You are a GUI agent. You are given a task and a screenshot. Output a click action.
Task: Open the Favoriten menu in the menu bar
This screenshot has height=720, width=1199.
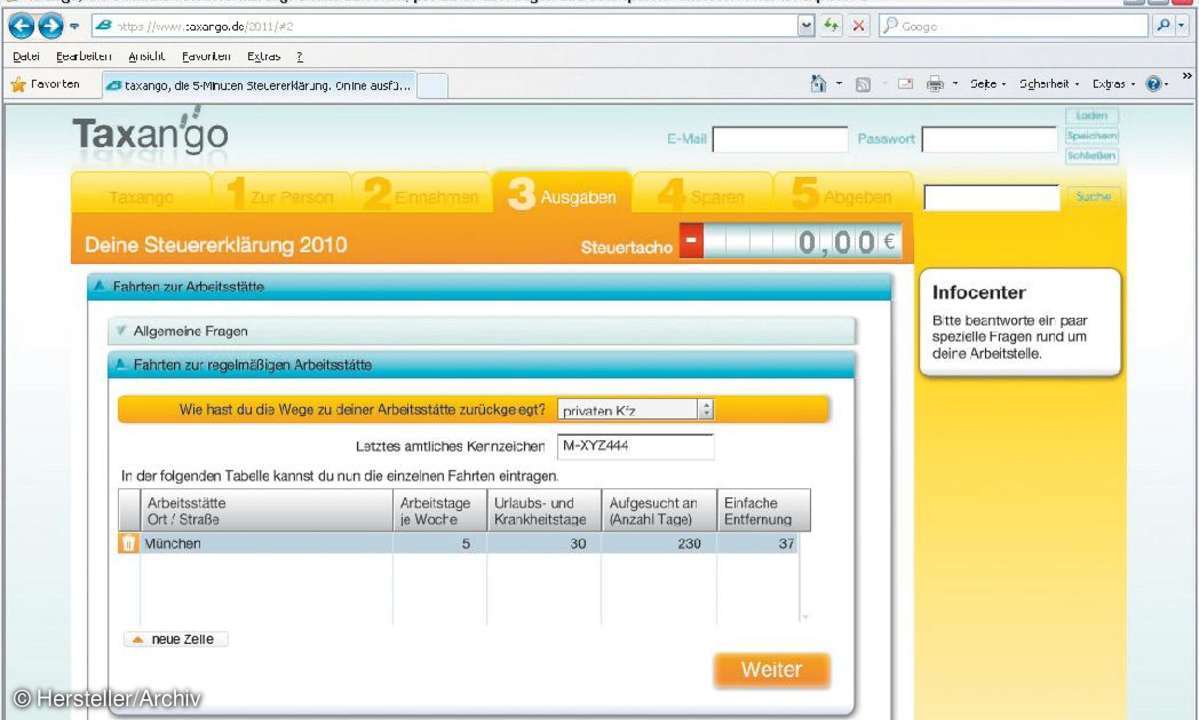pyautogui.click(x=206, y=57)
